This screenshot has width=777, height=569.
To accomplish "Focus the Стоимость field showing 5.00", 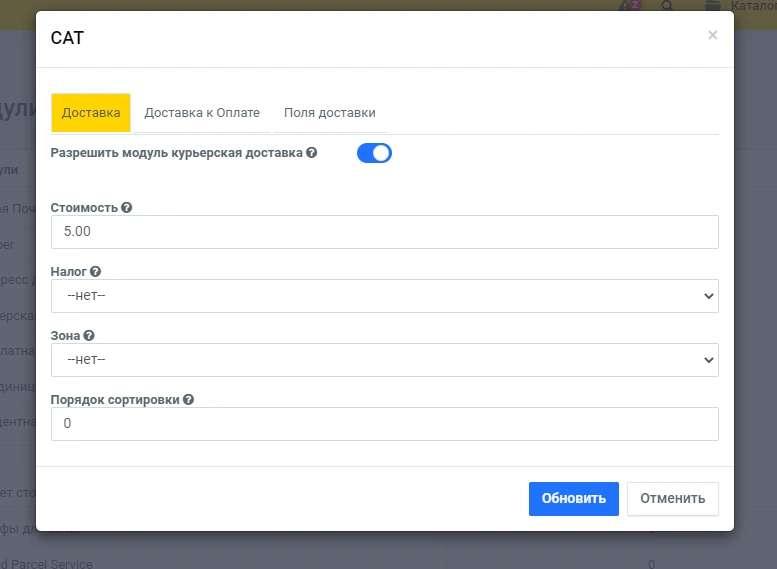I will 384,232.
